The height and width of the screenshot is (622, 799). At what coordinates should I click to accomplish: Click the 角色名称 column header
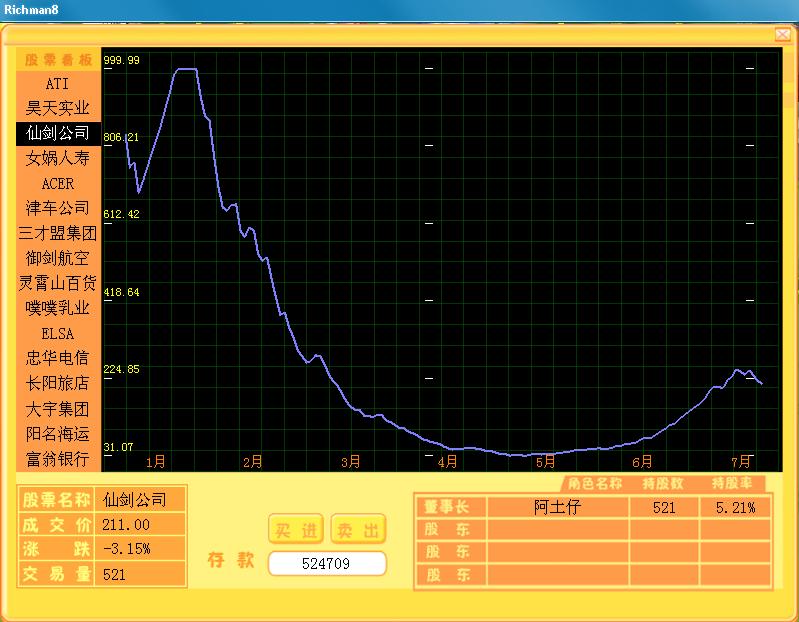pos(595,483)
